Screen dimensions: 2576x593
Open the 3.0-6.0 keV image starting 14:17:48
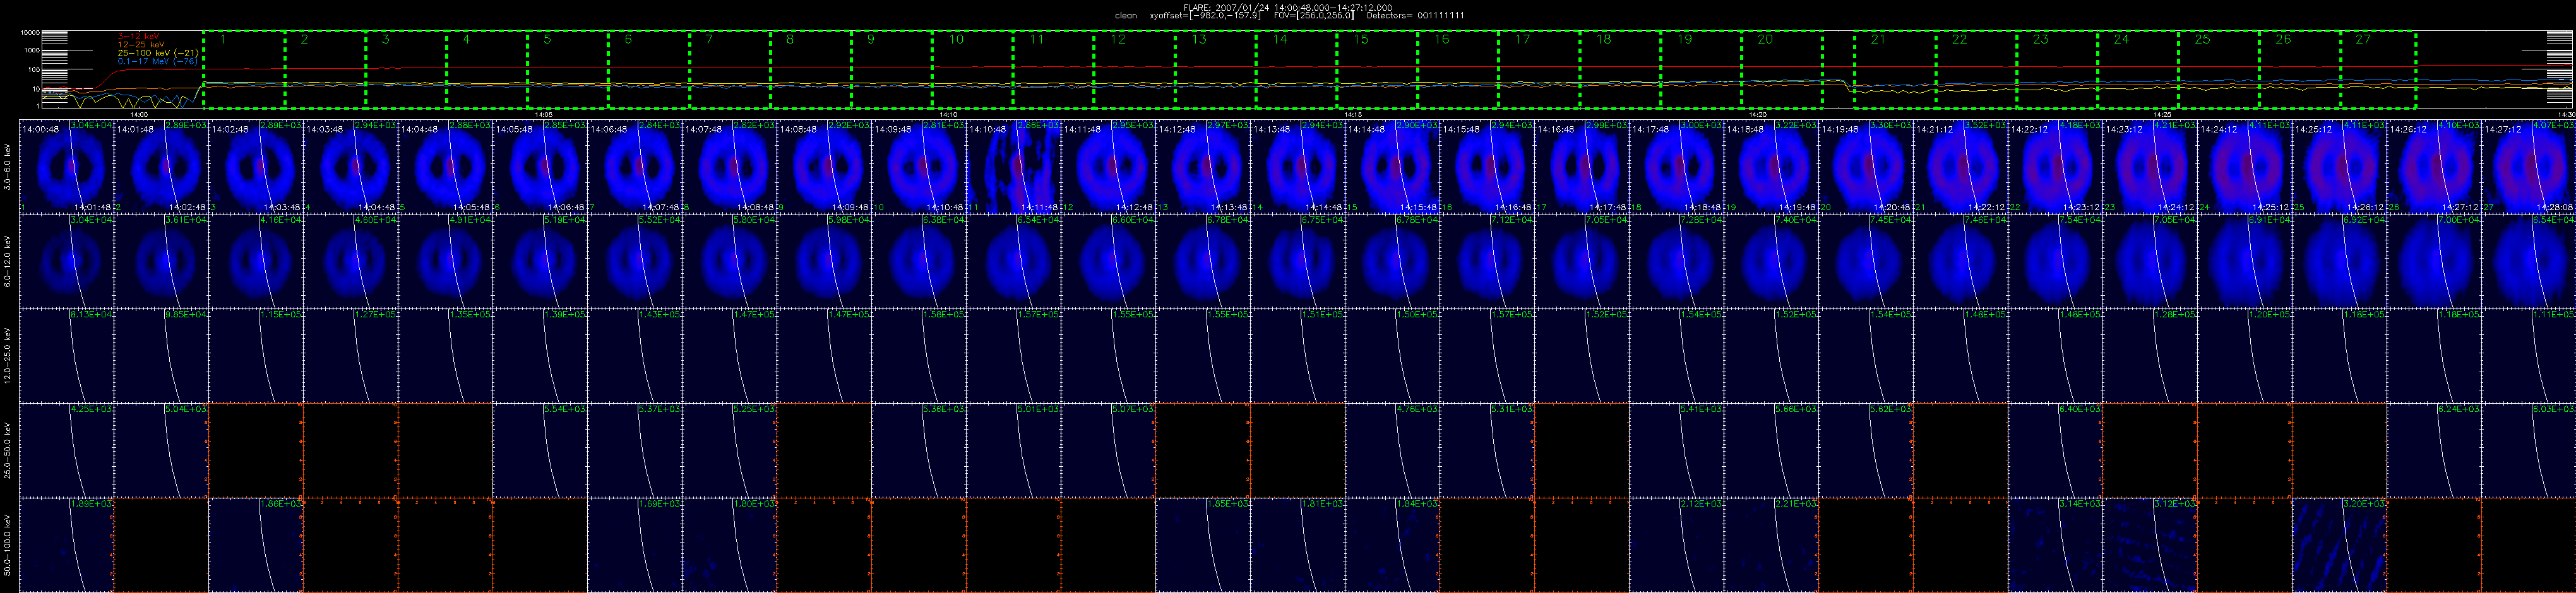[1676, 167]
